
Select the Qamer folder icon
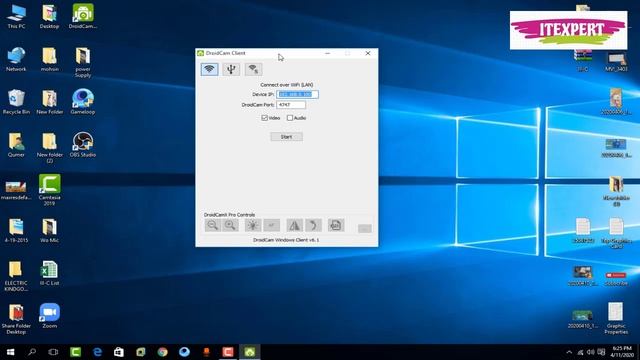16,145
